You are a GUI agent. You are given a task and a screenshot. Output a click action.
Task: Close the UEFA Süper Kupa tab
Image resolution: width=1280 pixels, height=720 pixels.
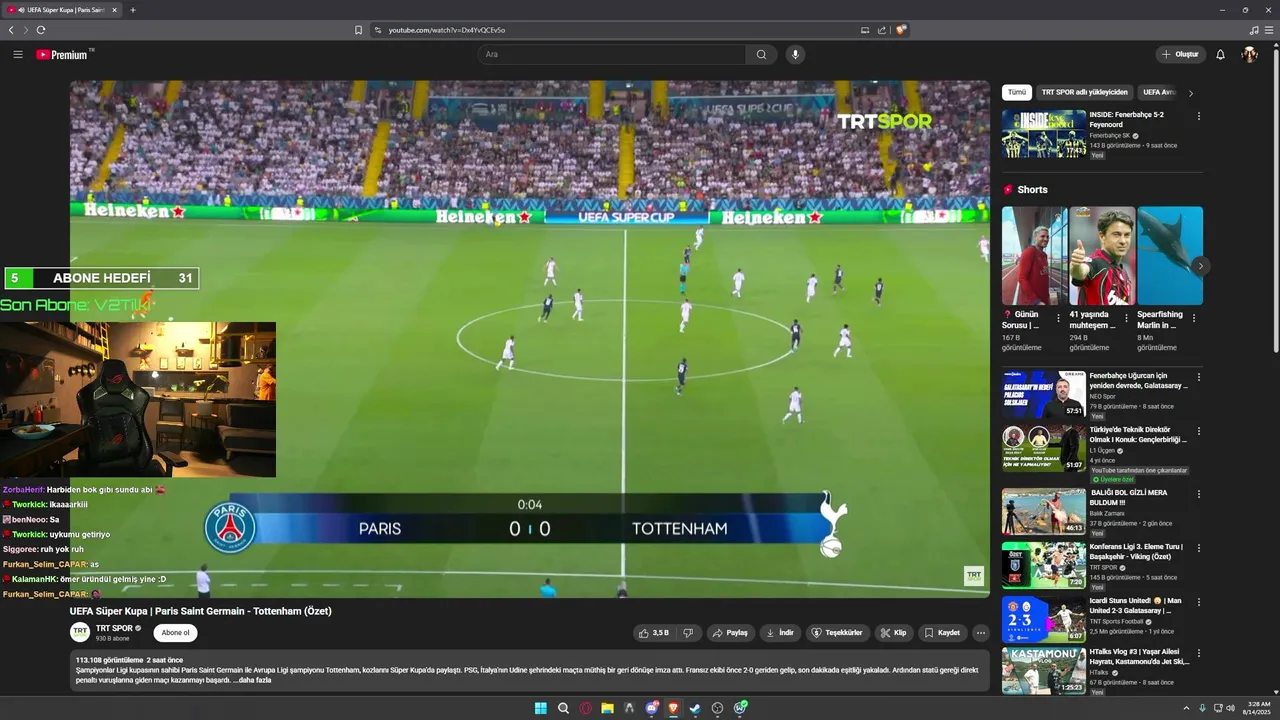coord(114,10)
